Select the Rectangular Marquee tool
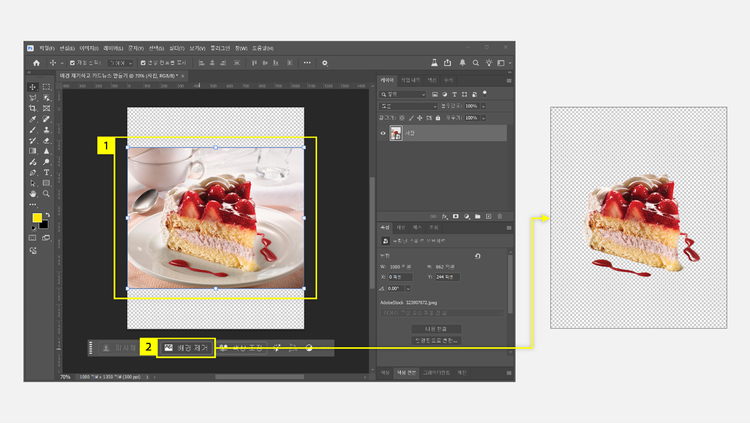This screenshot has width=750, height=423. click(46, 87)
